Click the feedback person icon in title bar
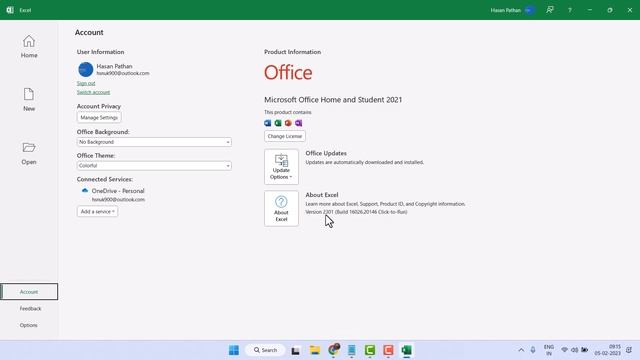Image resolution: width=640 pixels, height=360 pixels. point(550,10)
